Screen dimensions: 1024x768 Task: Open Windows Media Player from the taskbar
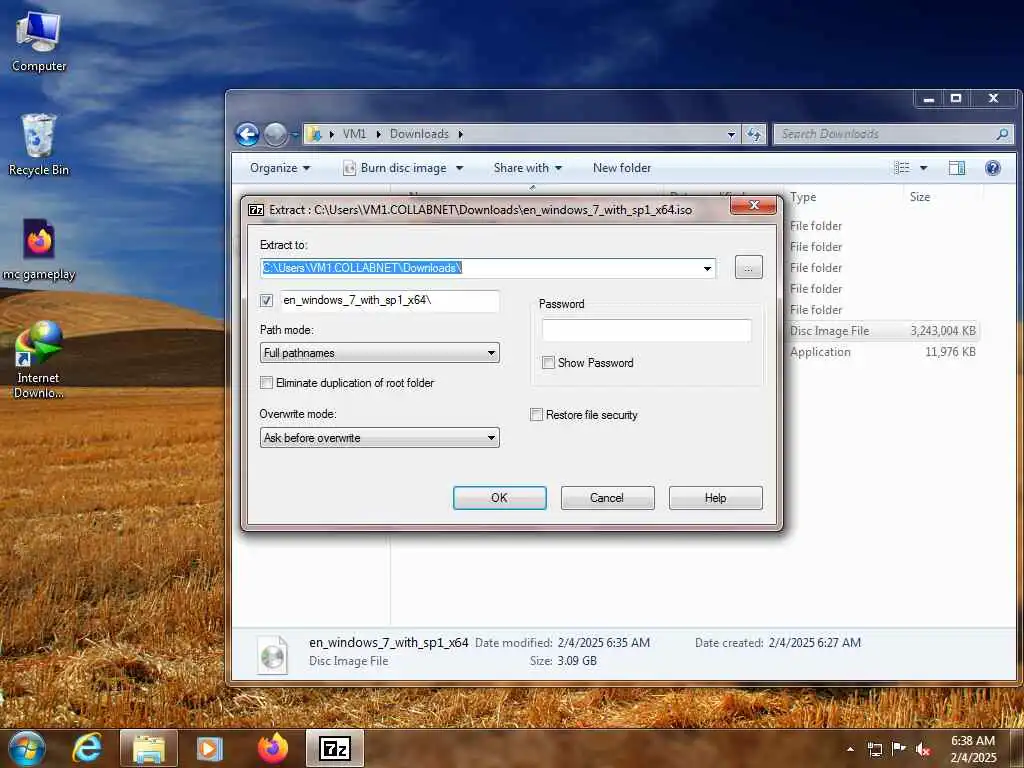210,748
